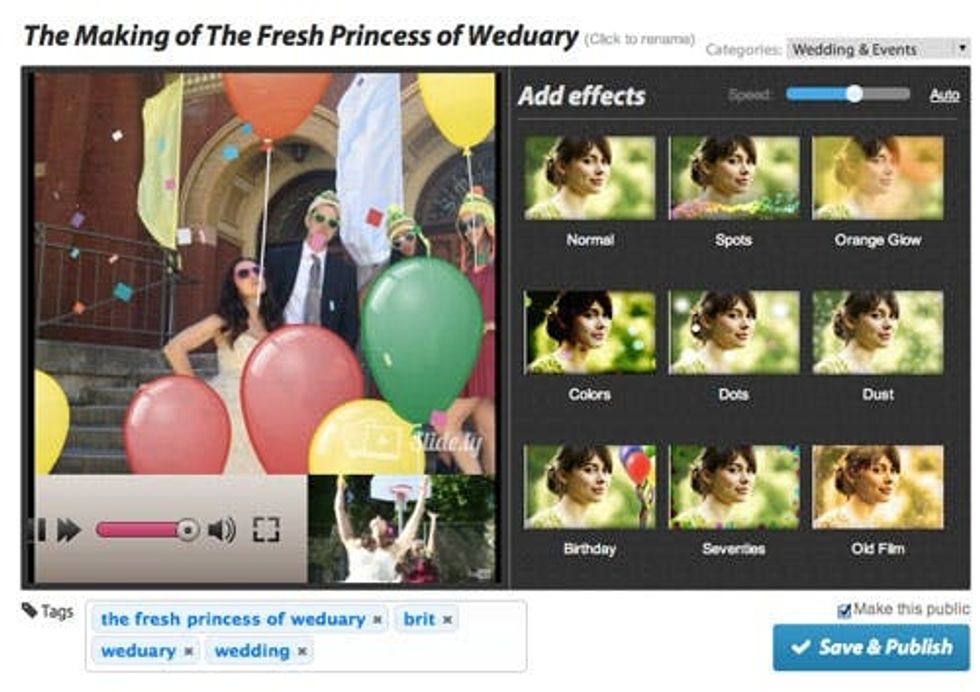
Task: Toggle the 'Make this public' checkbox
Action: (844, 610)
